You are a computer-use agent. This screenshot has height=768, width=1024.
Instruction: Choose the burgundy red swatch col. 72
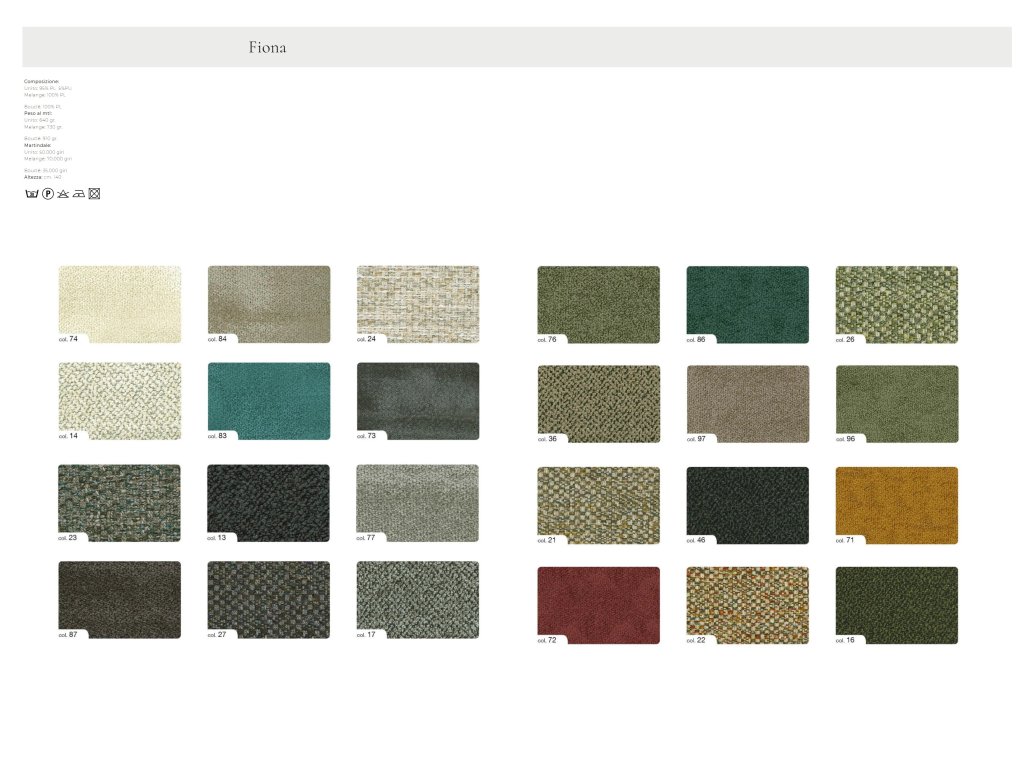[x=598, y=604]
